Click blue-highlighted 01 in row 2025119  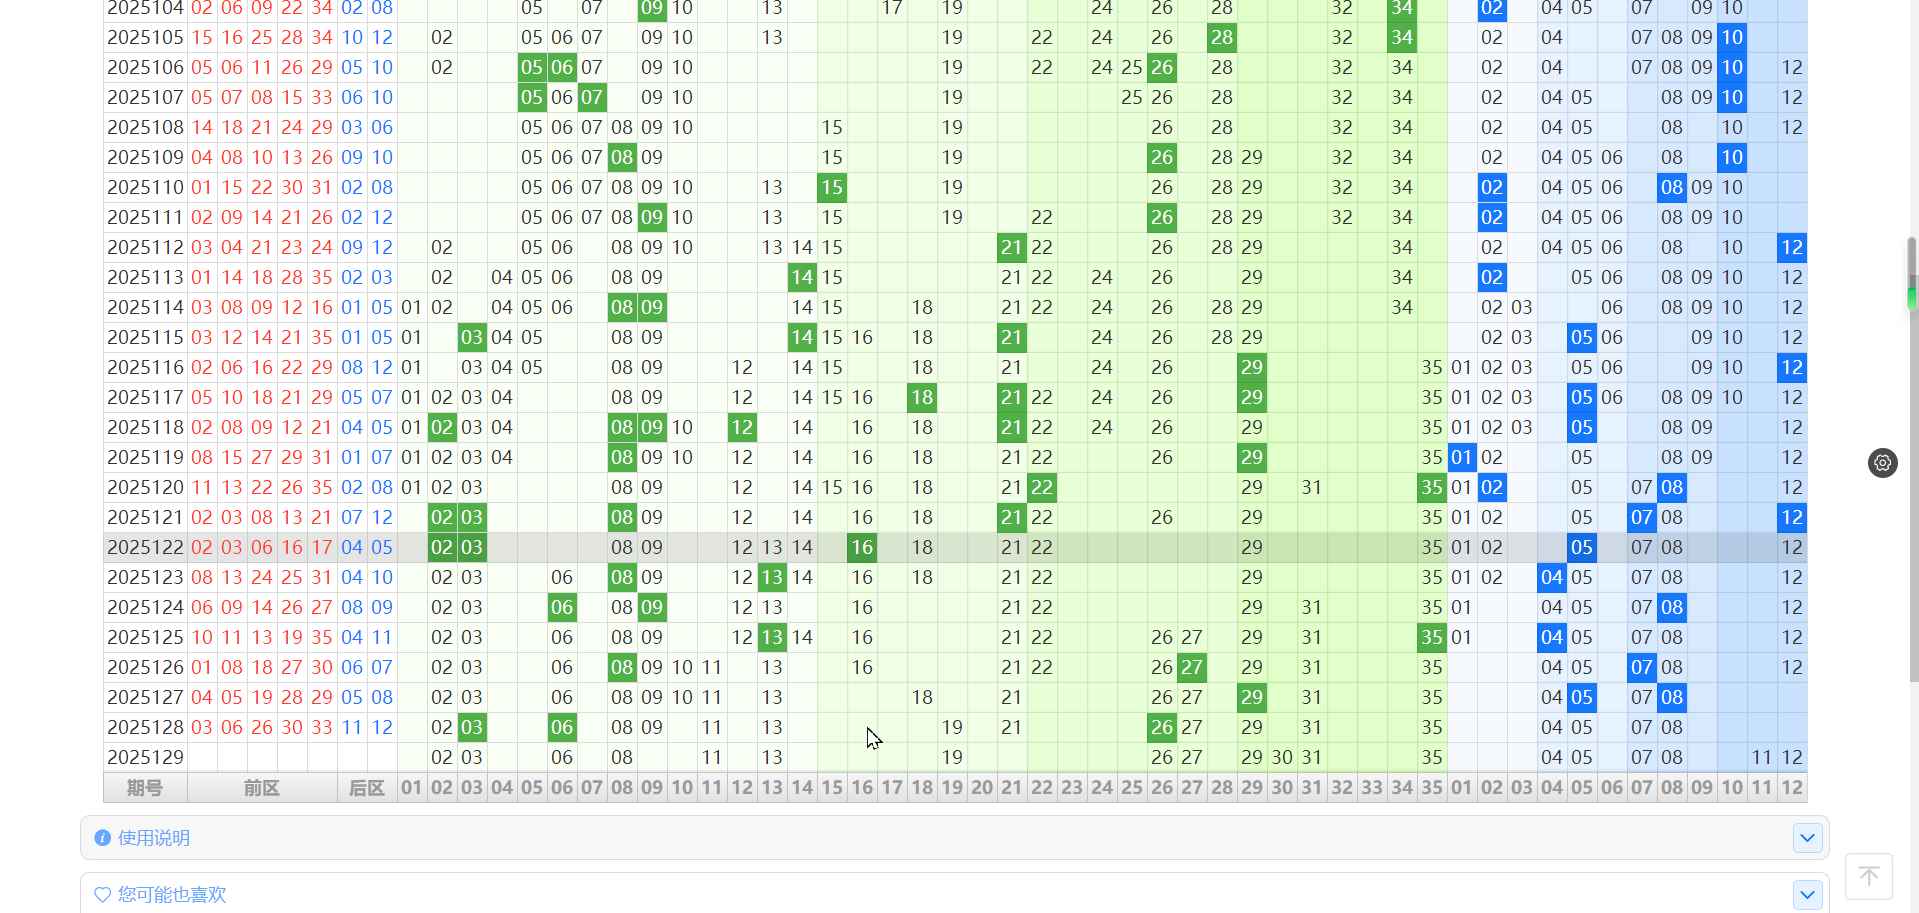[x=1462, y=457]
